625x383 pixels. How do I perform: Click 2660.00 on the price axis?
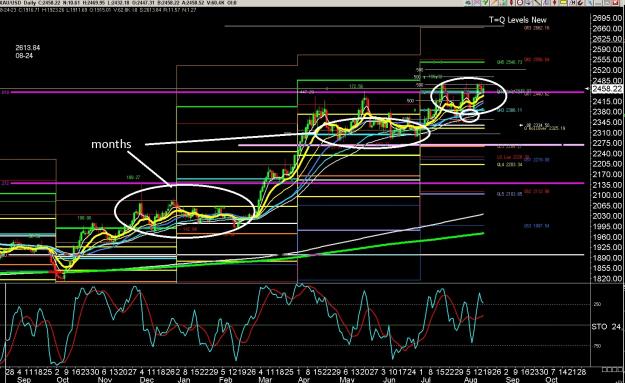(x=607, y=28)
